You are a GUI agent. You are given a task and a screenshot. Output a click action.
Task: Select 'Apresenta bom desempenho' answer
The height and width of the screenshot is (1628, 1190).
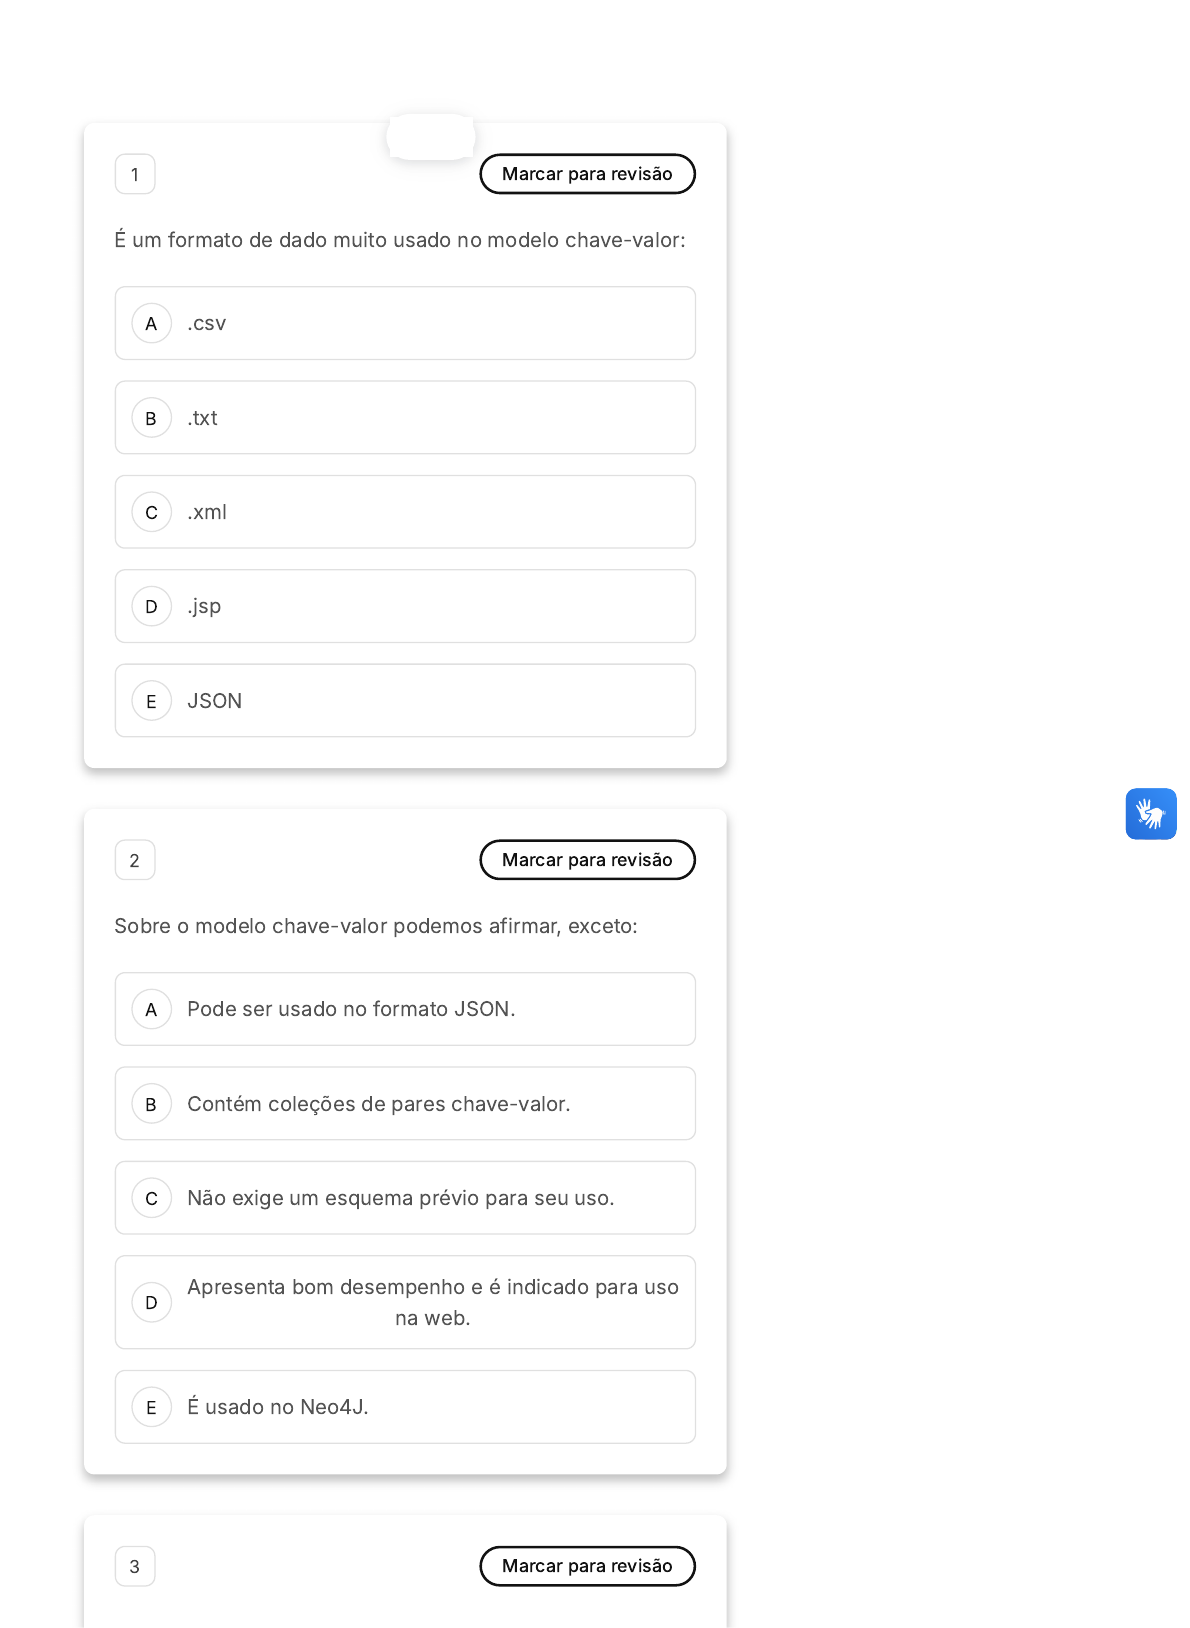pyautogui.click(x=405, y=1302)
